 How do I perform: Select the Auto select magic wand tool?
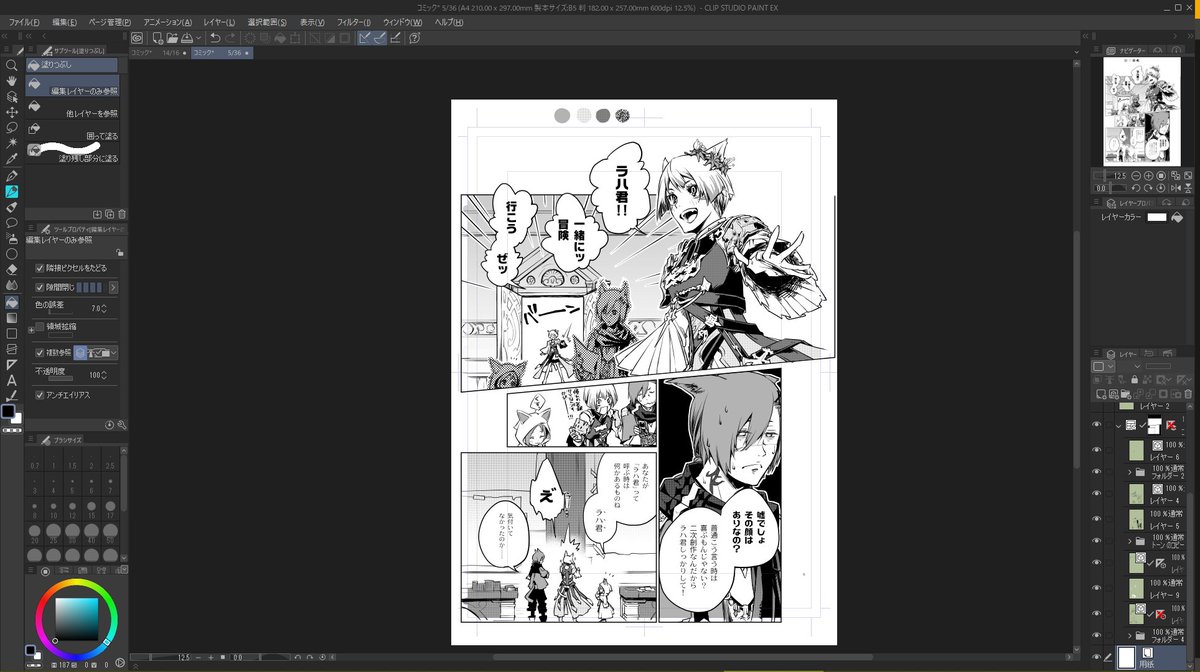tap(12, 144)
